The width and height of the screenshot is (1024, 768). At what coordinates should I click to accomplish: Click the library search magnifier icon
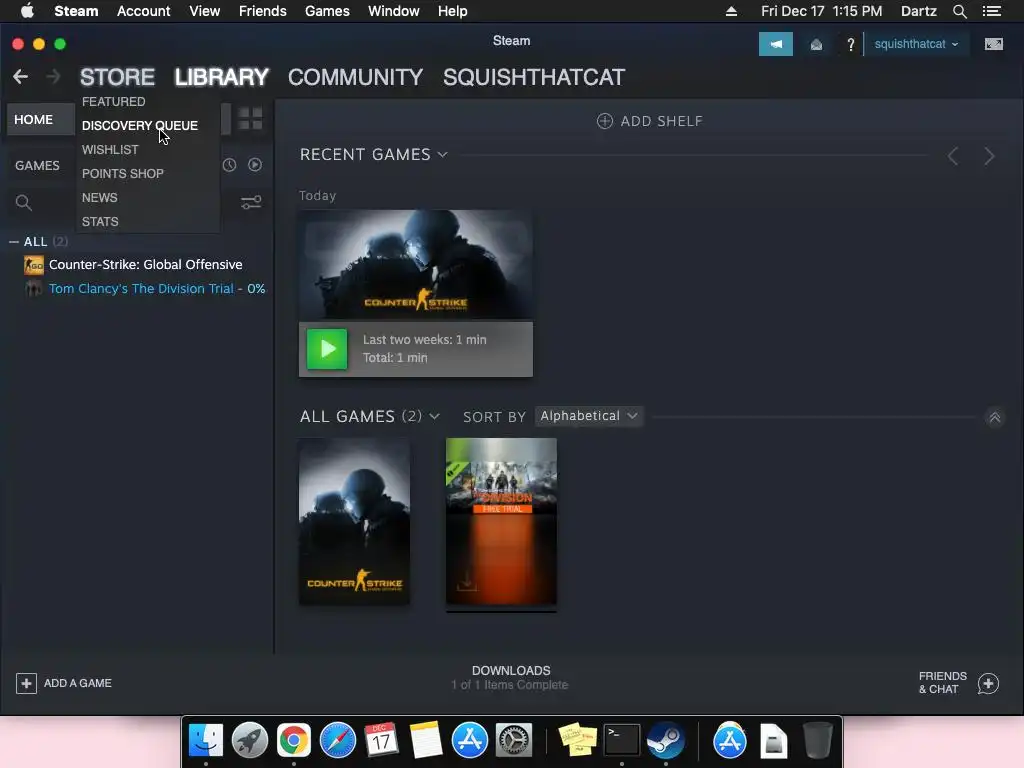pyautogui.click(x=24, y=202)
